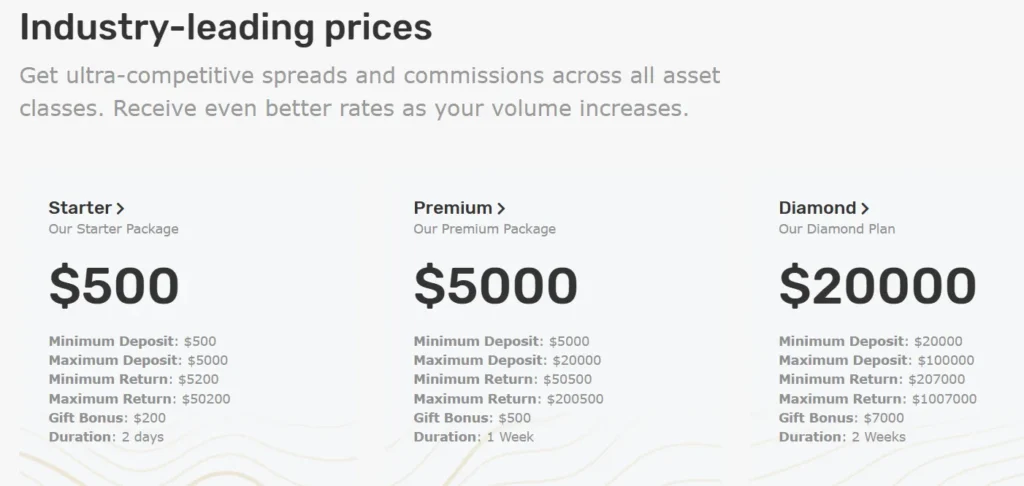Click the Starter Maximum Return $50200 line
Viewport: 1024px width, 486px height.
pyautogui.click(x=139, y=399)
